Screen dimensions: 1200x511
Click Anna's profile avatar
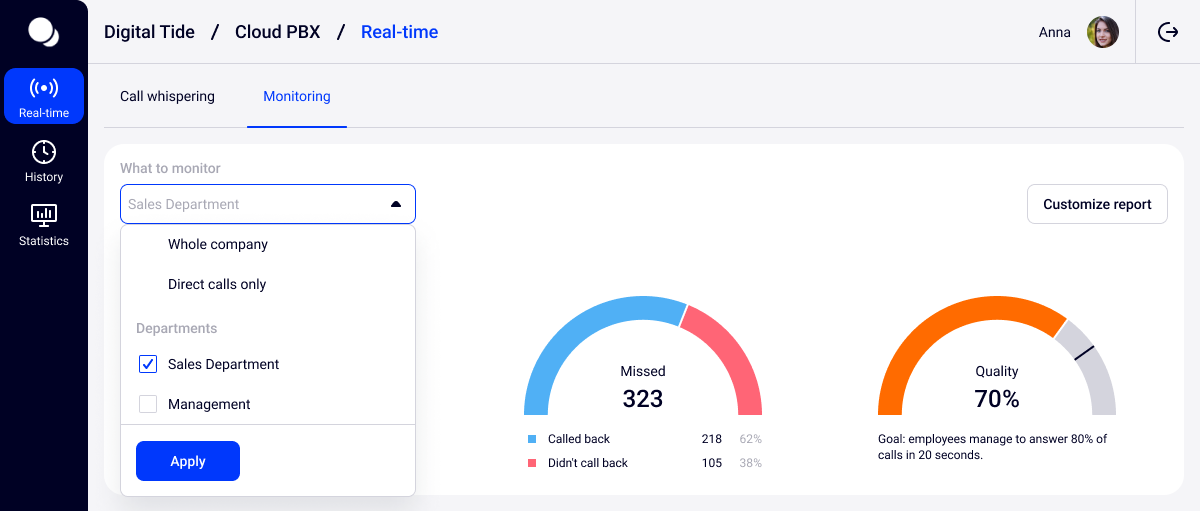pyautogui.click(x=1103, y=32)
